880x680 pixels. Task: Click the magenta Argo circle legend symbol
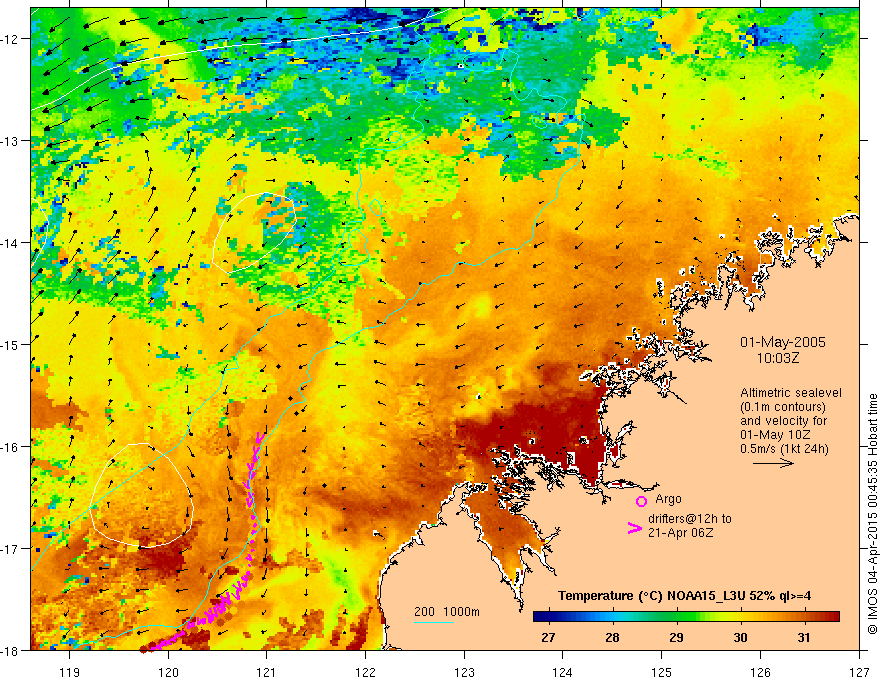[641, 501]
